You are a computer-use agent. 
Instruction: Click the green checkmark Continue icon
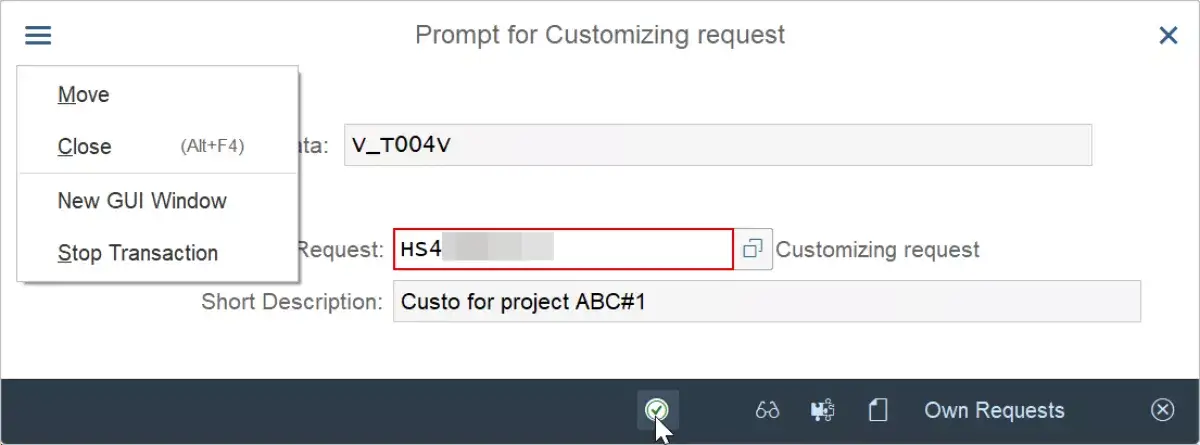[x=658, y=410]
